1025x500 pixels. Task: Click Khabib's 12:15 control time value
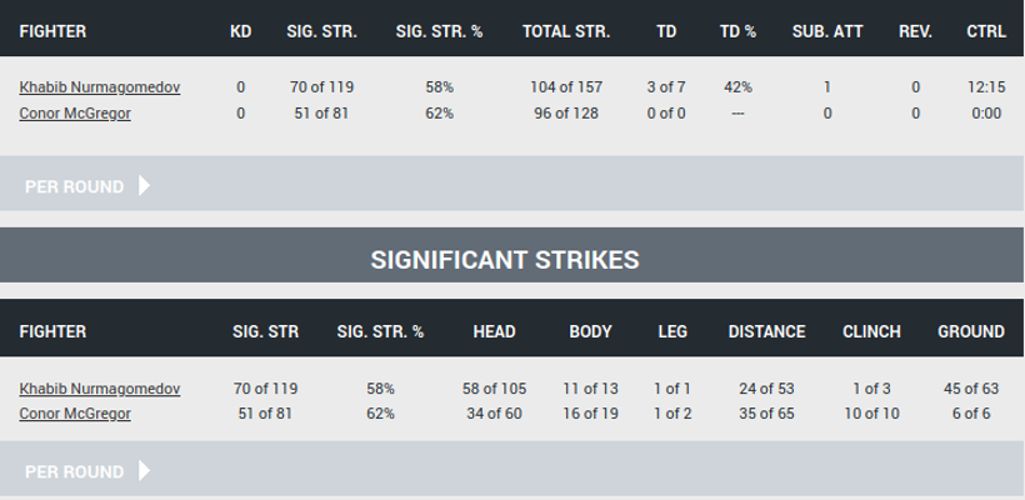[986, 87]
